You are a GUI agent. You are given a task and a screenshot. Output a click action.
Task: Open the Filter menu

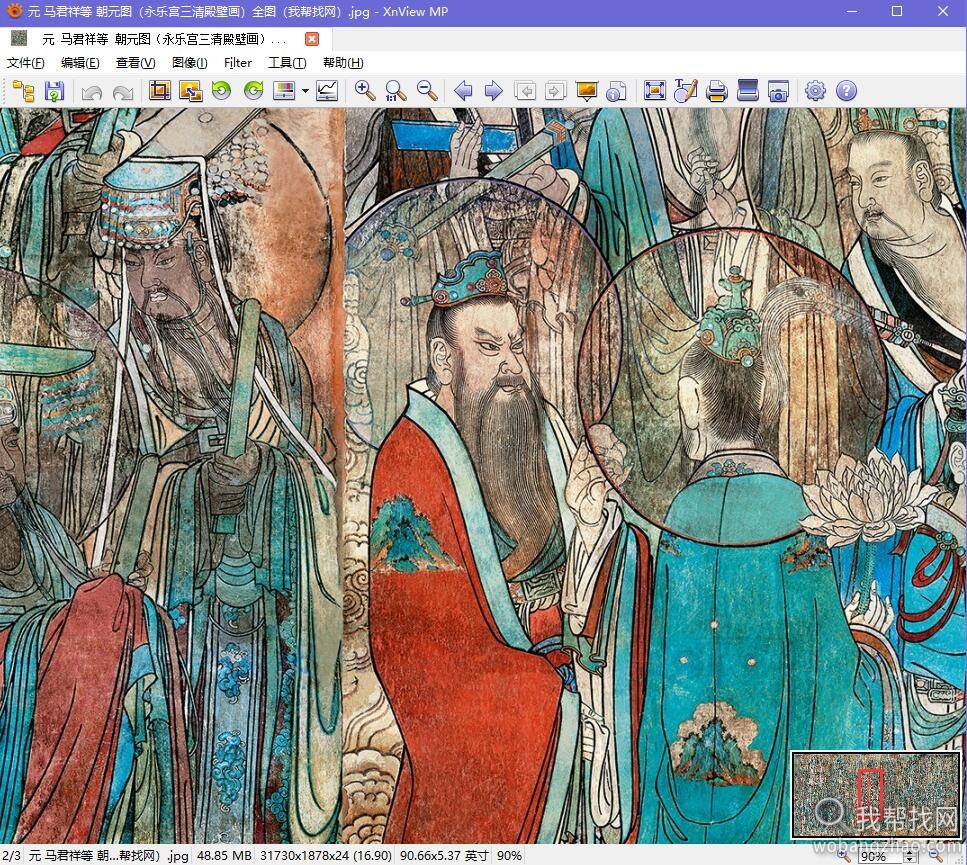pyautogui.click(x=238, y=63)
